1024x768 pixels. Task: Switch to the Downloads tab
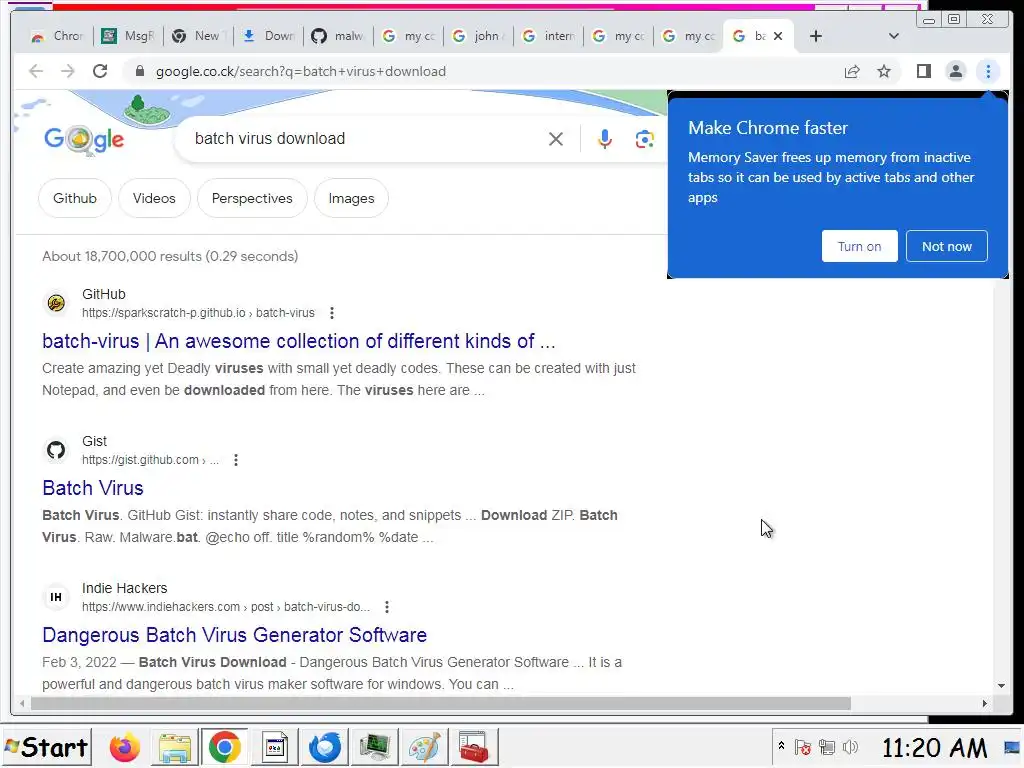click(268, 36)
